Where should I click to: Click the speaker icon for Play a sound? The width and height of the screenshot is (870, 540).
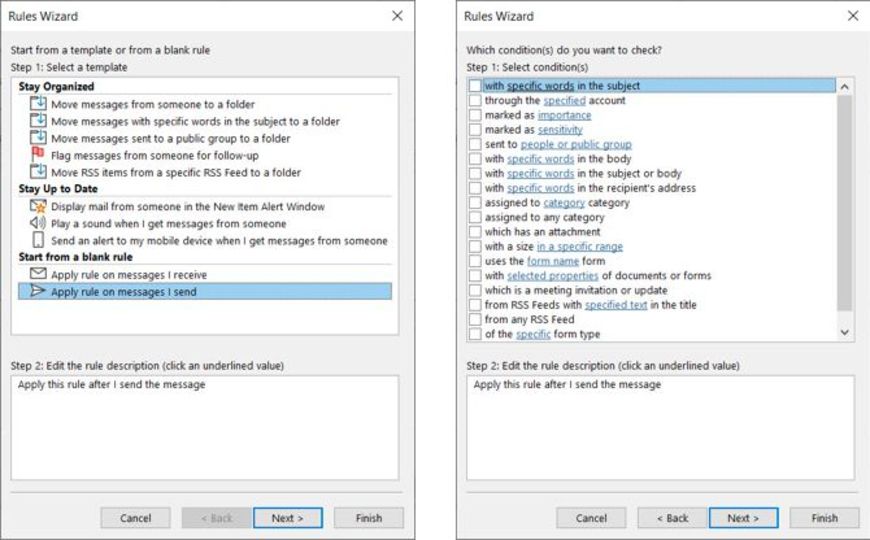click(38, 223)
